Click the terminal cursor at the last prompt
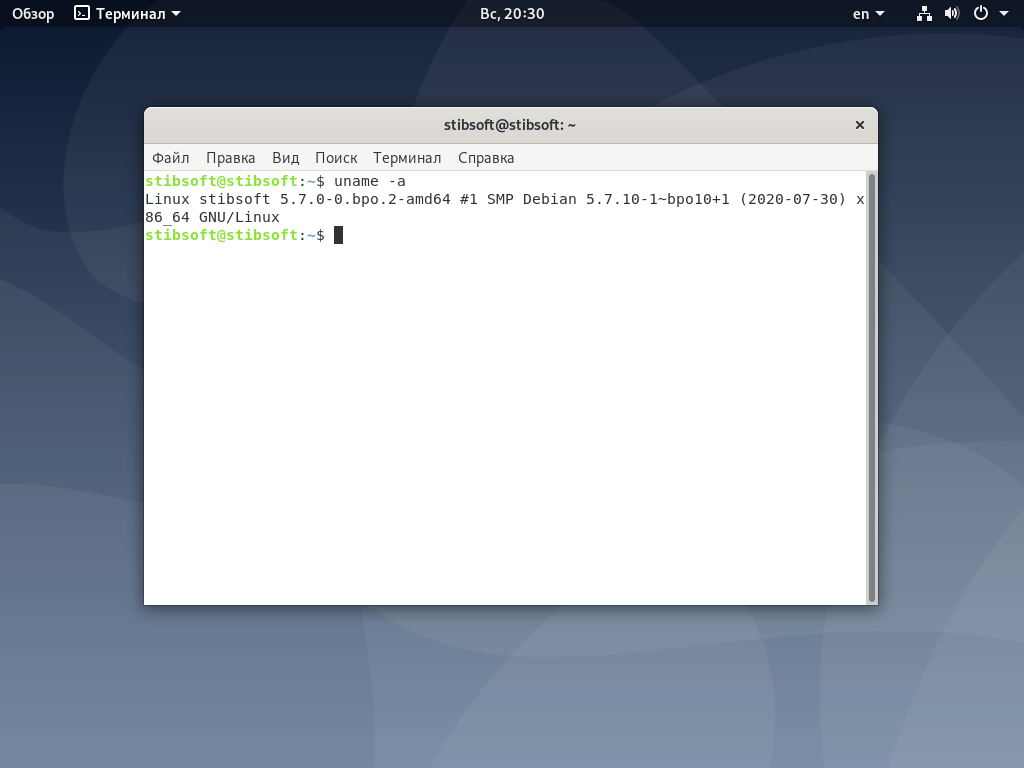This screenshot has height=768, width=1024. [338, 235]
